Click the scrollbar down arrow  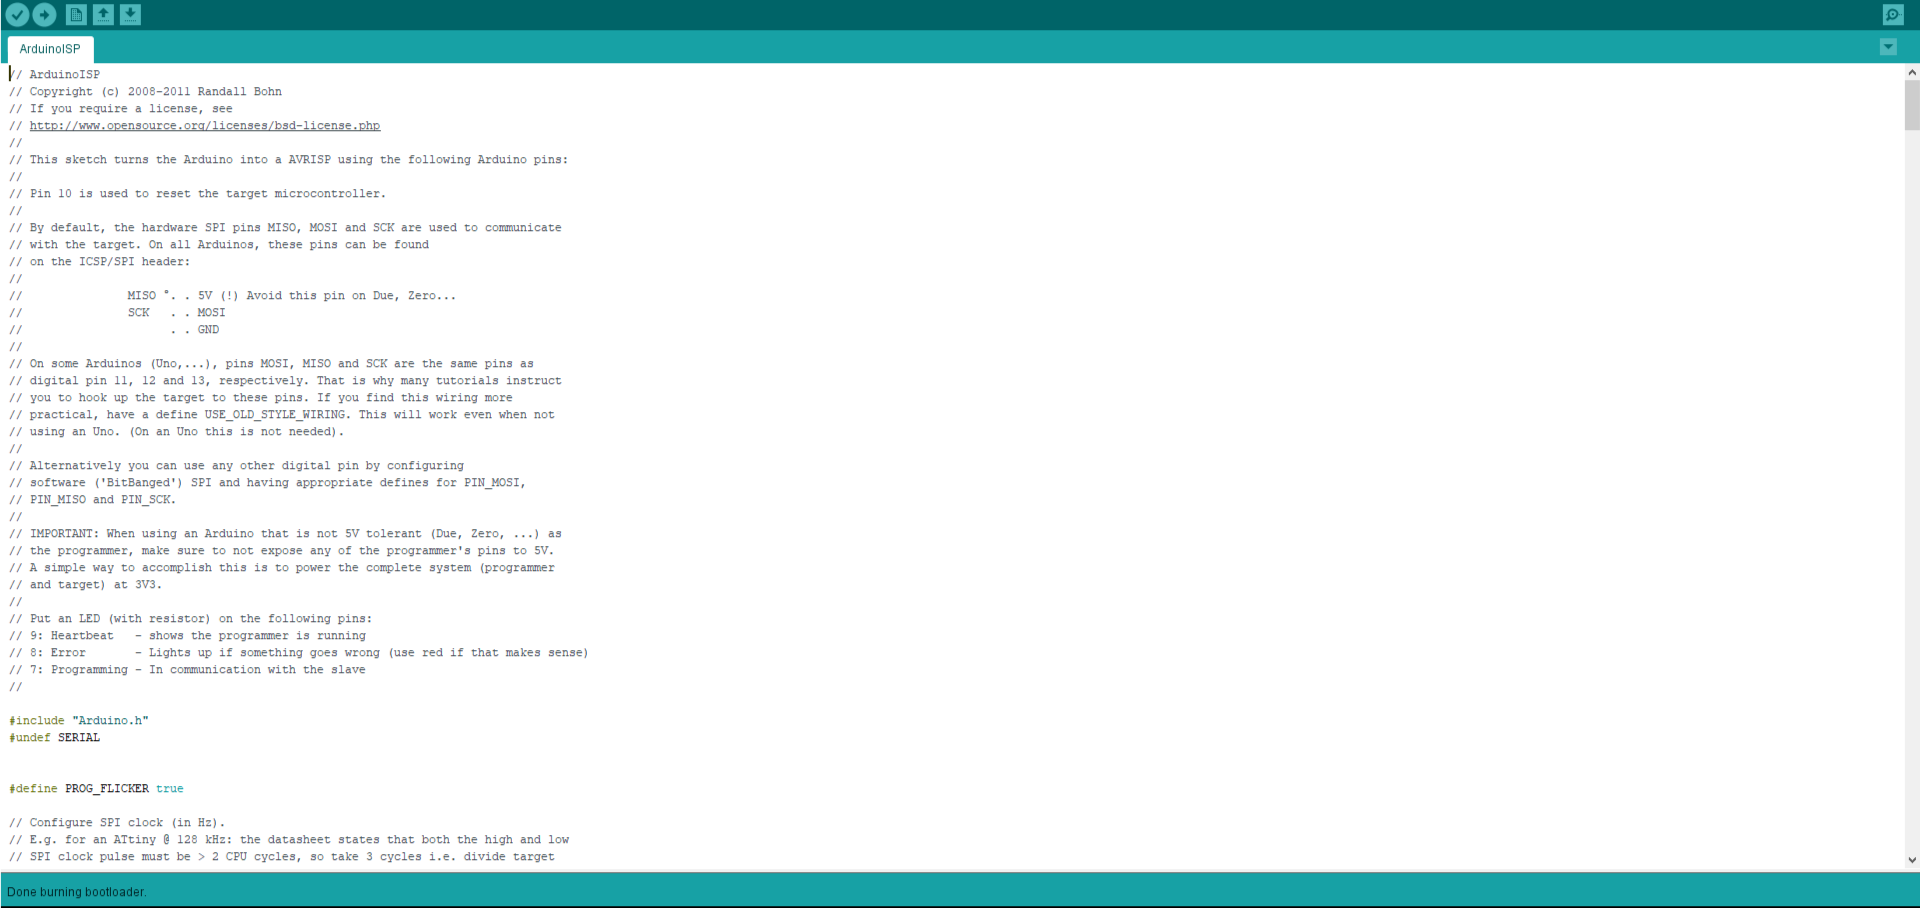tap(1912, 860)
